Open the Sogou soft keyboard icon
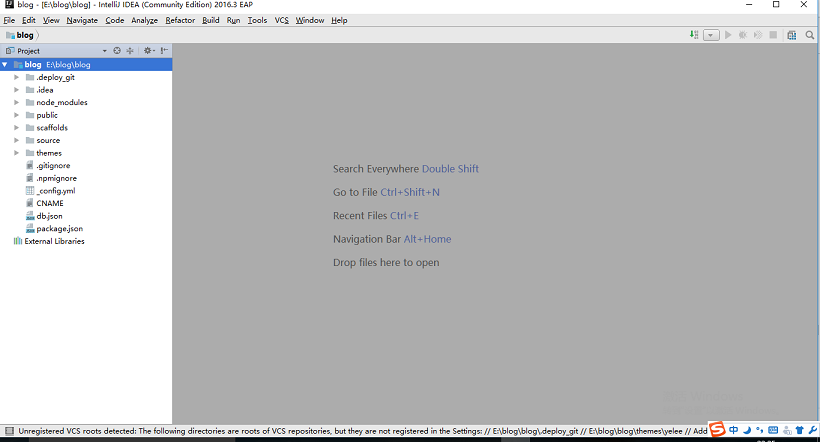Viewport: 820px width, 442px height. [x=773, y=430]
